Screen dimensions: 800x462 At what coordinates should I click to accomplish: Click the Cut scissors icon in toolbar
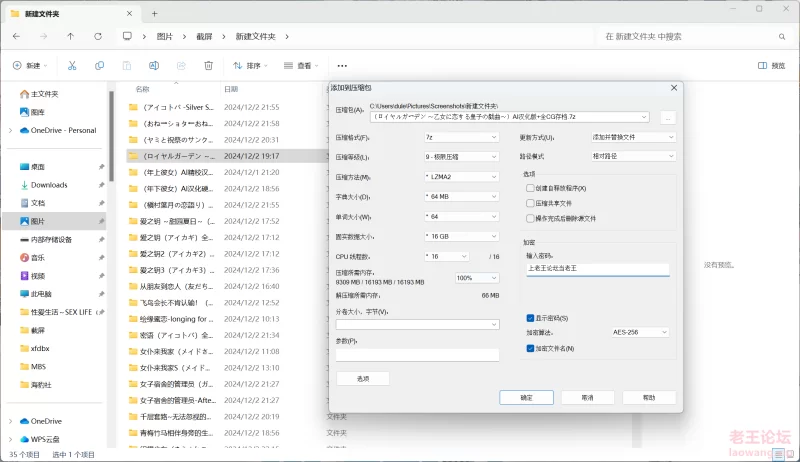pos(72,65)
